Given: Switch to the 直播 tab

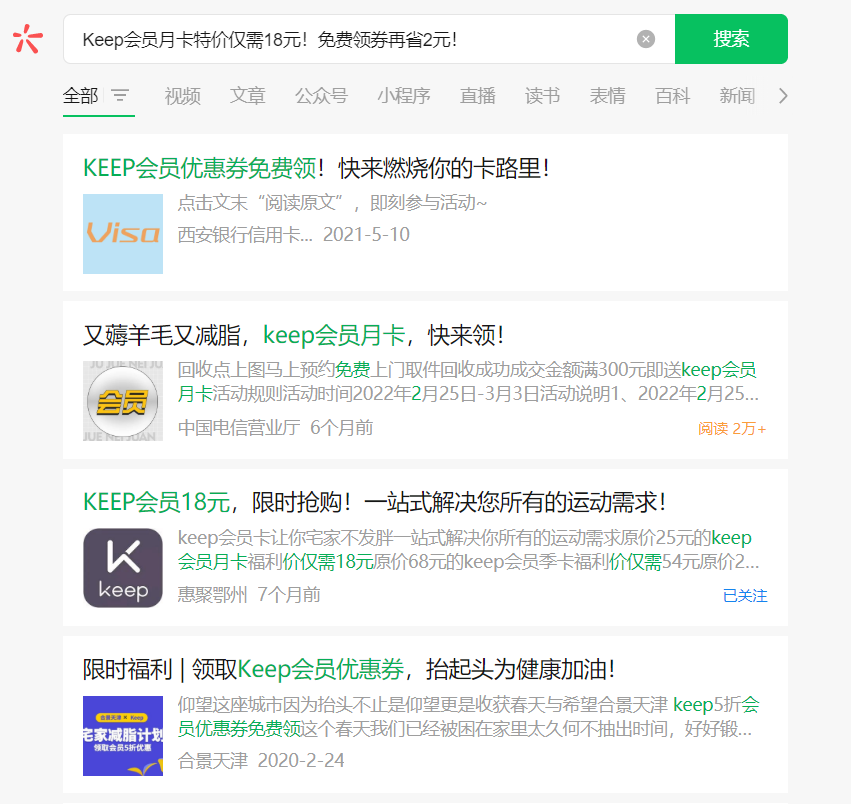Looking at the screenshot, I should pyautogui.click(x=478, y=96).
